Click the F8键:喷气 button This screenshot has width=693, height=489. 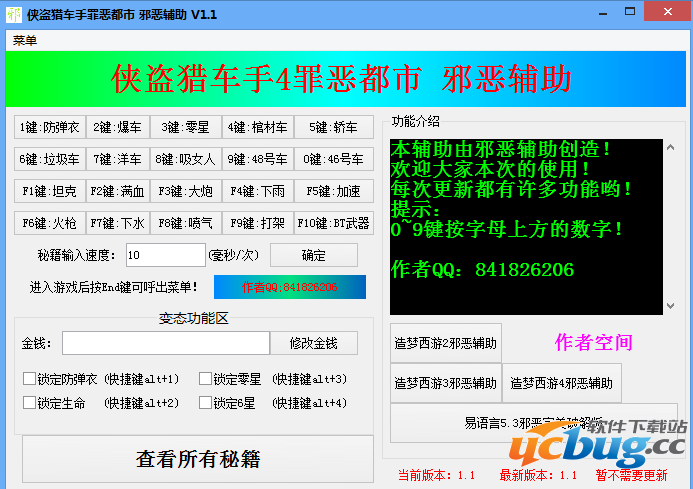click(x=186, y=223)
